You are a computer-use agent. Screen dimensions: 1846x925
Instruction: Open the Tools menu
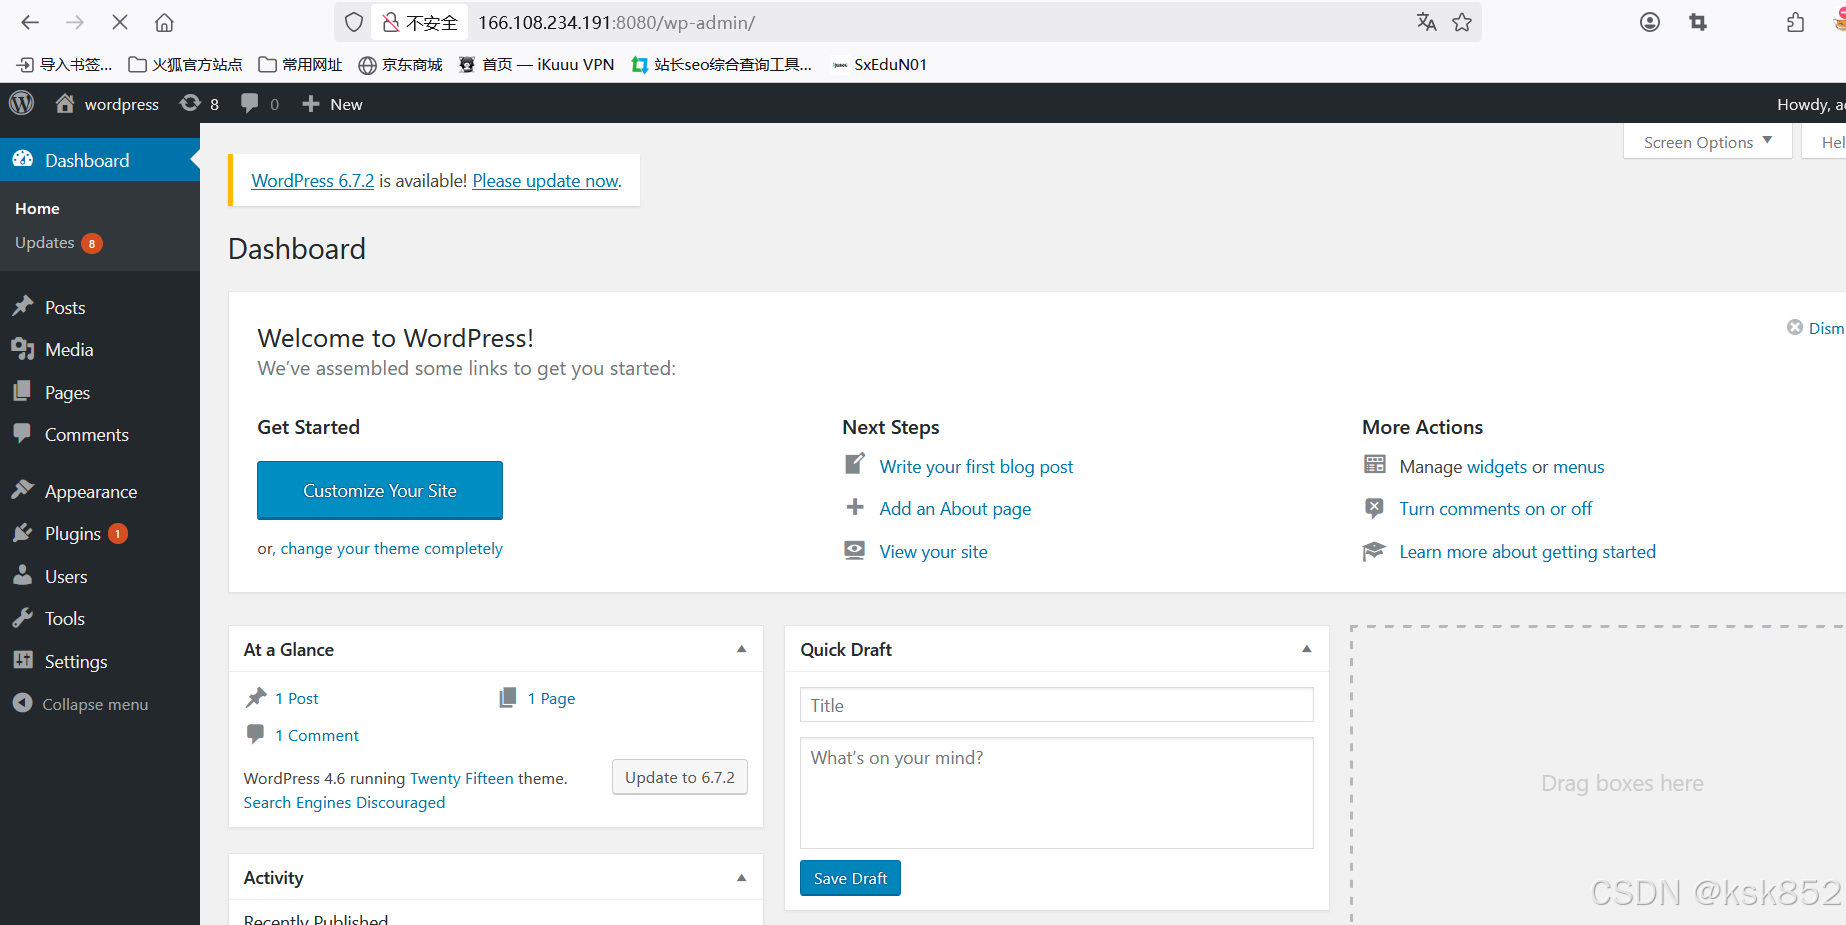pos(100,619)
